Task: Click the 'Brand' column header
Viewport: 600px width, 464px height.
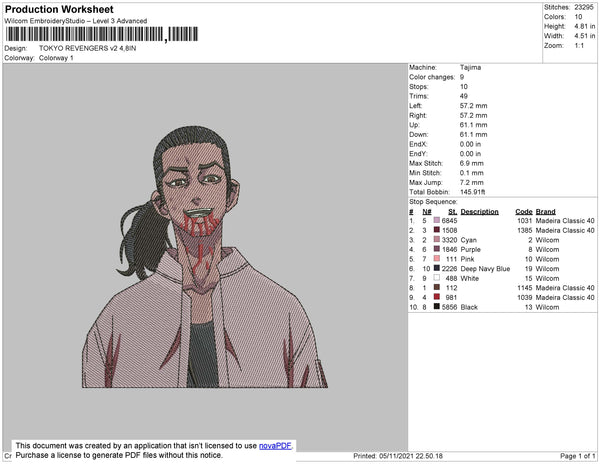Action: tap(545, 212)
